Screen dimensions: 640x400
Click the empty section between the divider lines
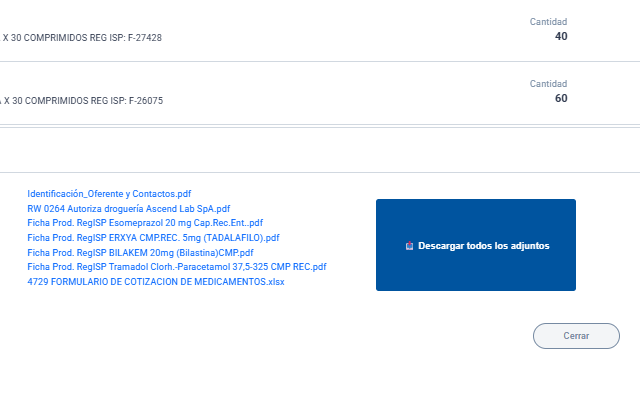[x=320, y=150]
